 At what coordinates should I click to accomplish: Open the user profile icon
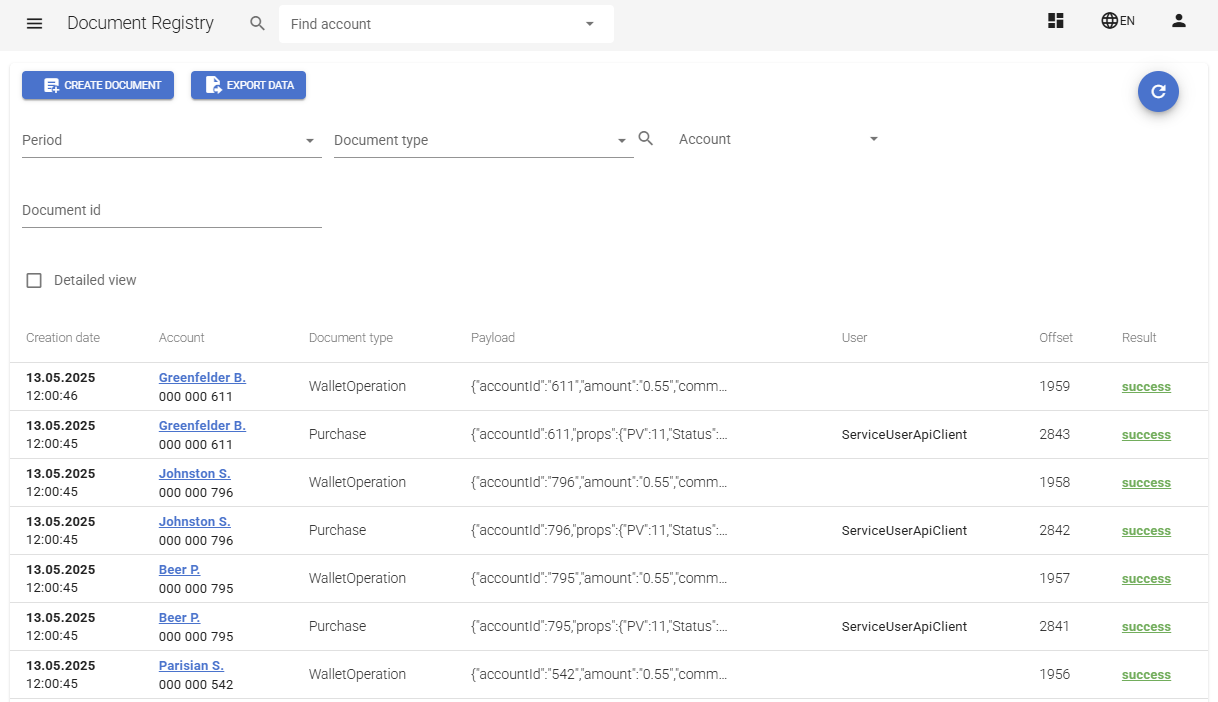1178,21
